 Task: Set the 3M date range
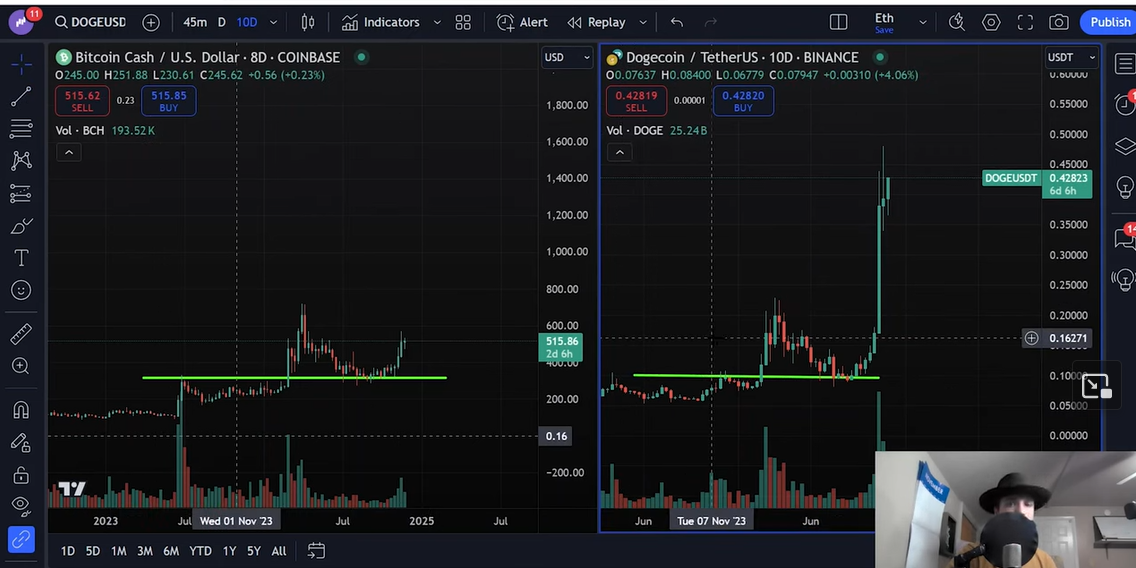tap(145, 551)
